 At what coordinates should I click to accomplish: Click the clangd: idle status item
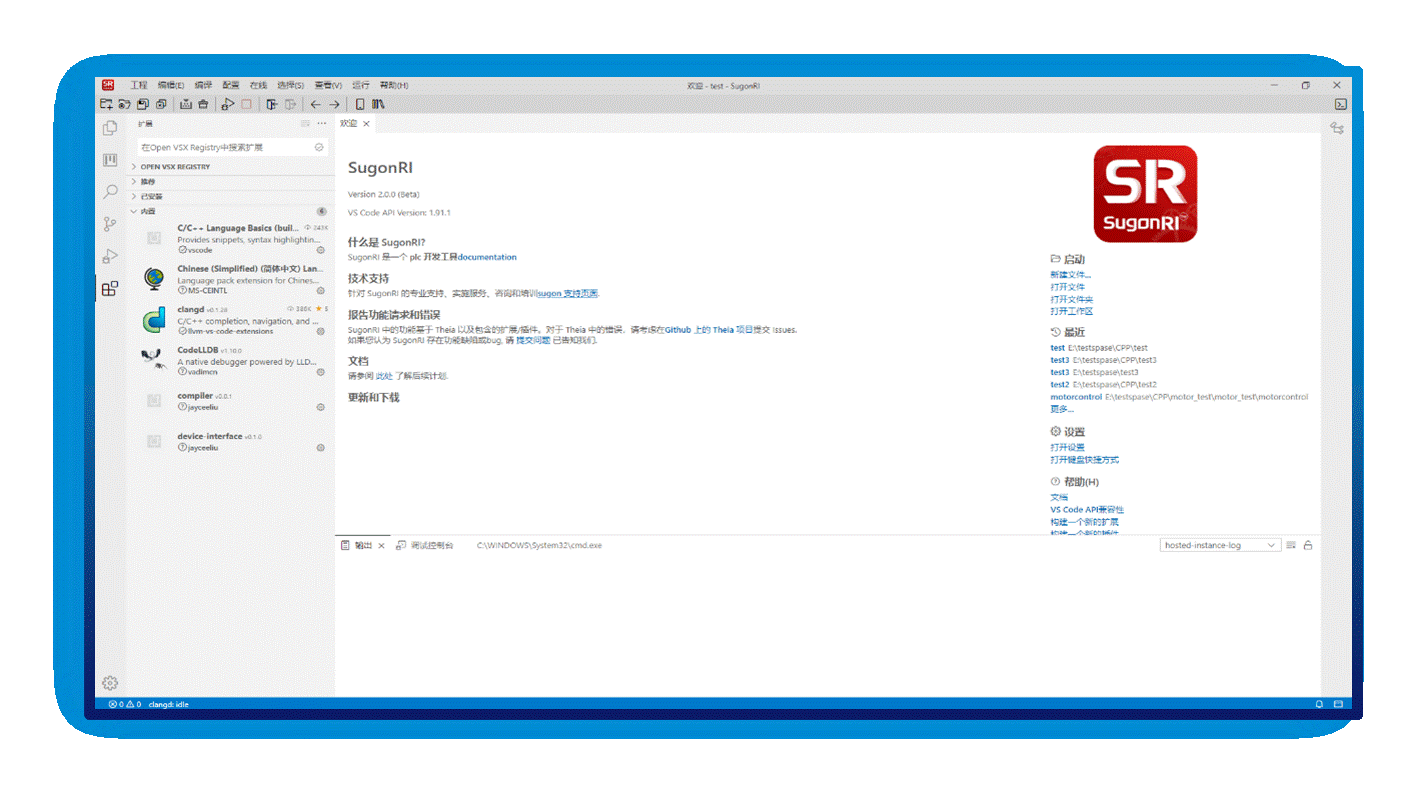[168, 704]
